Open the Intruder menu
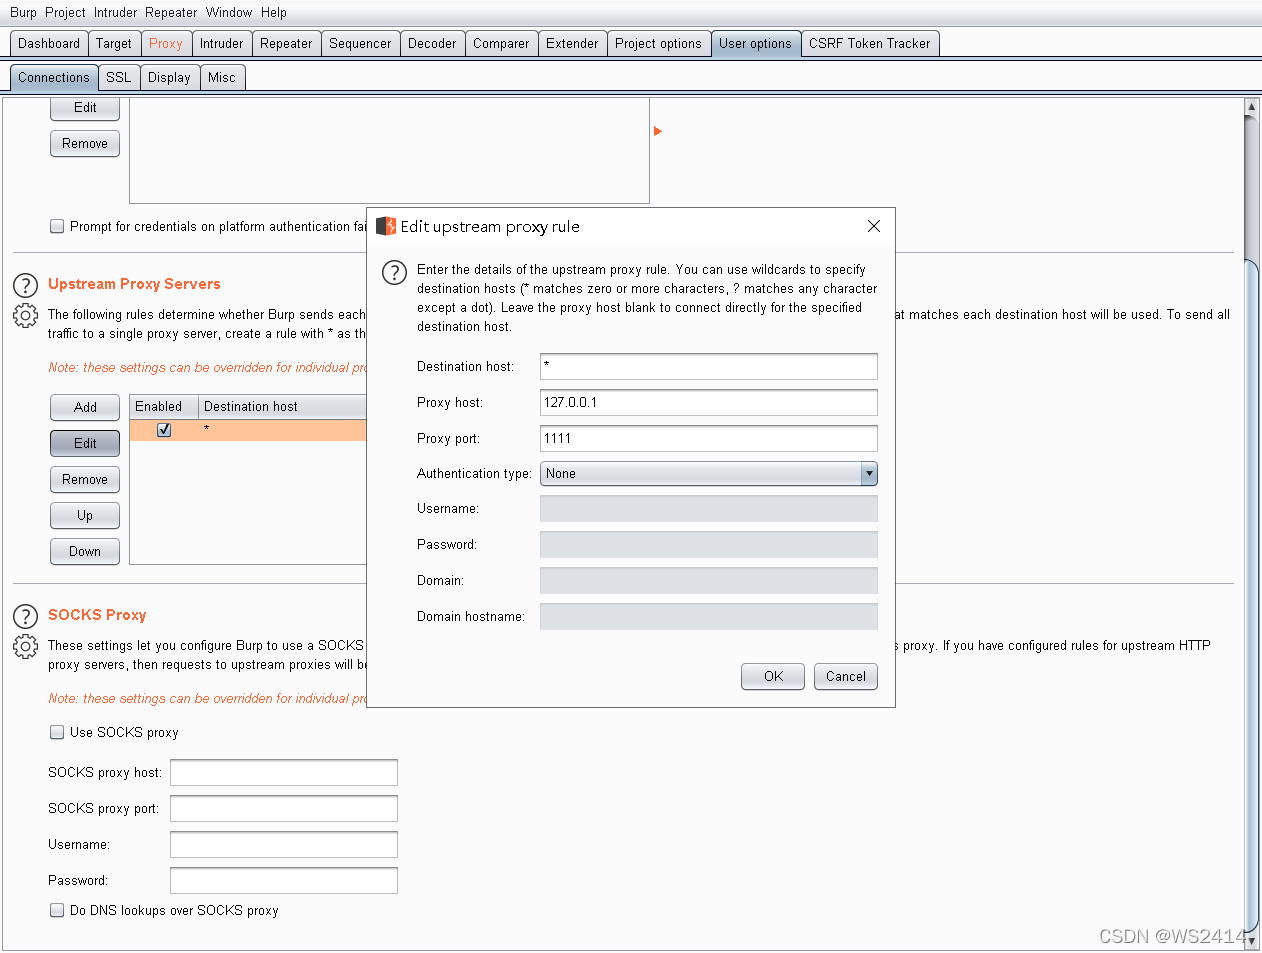 [x=116, y=12]
